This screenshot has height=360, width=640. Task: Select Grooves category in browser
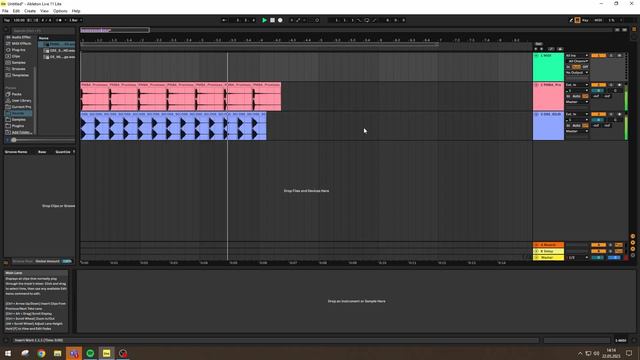click(x=16, y=69)
